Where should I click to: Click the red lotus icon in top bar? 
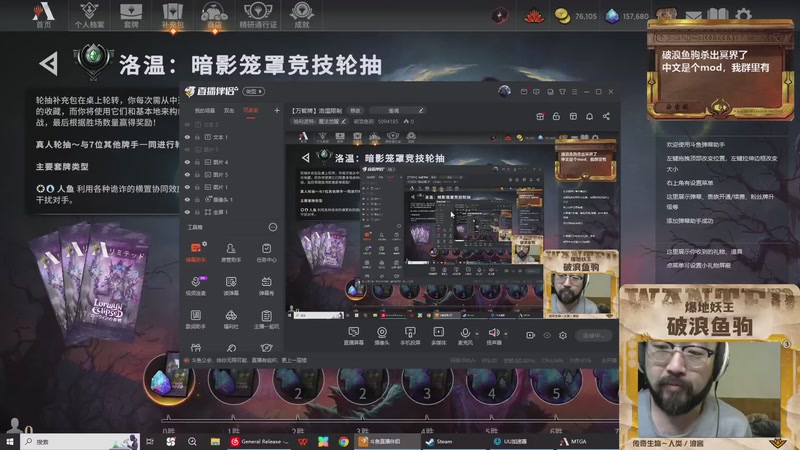coord(534,16)
